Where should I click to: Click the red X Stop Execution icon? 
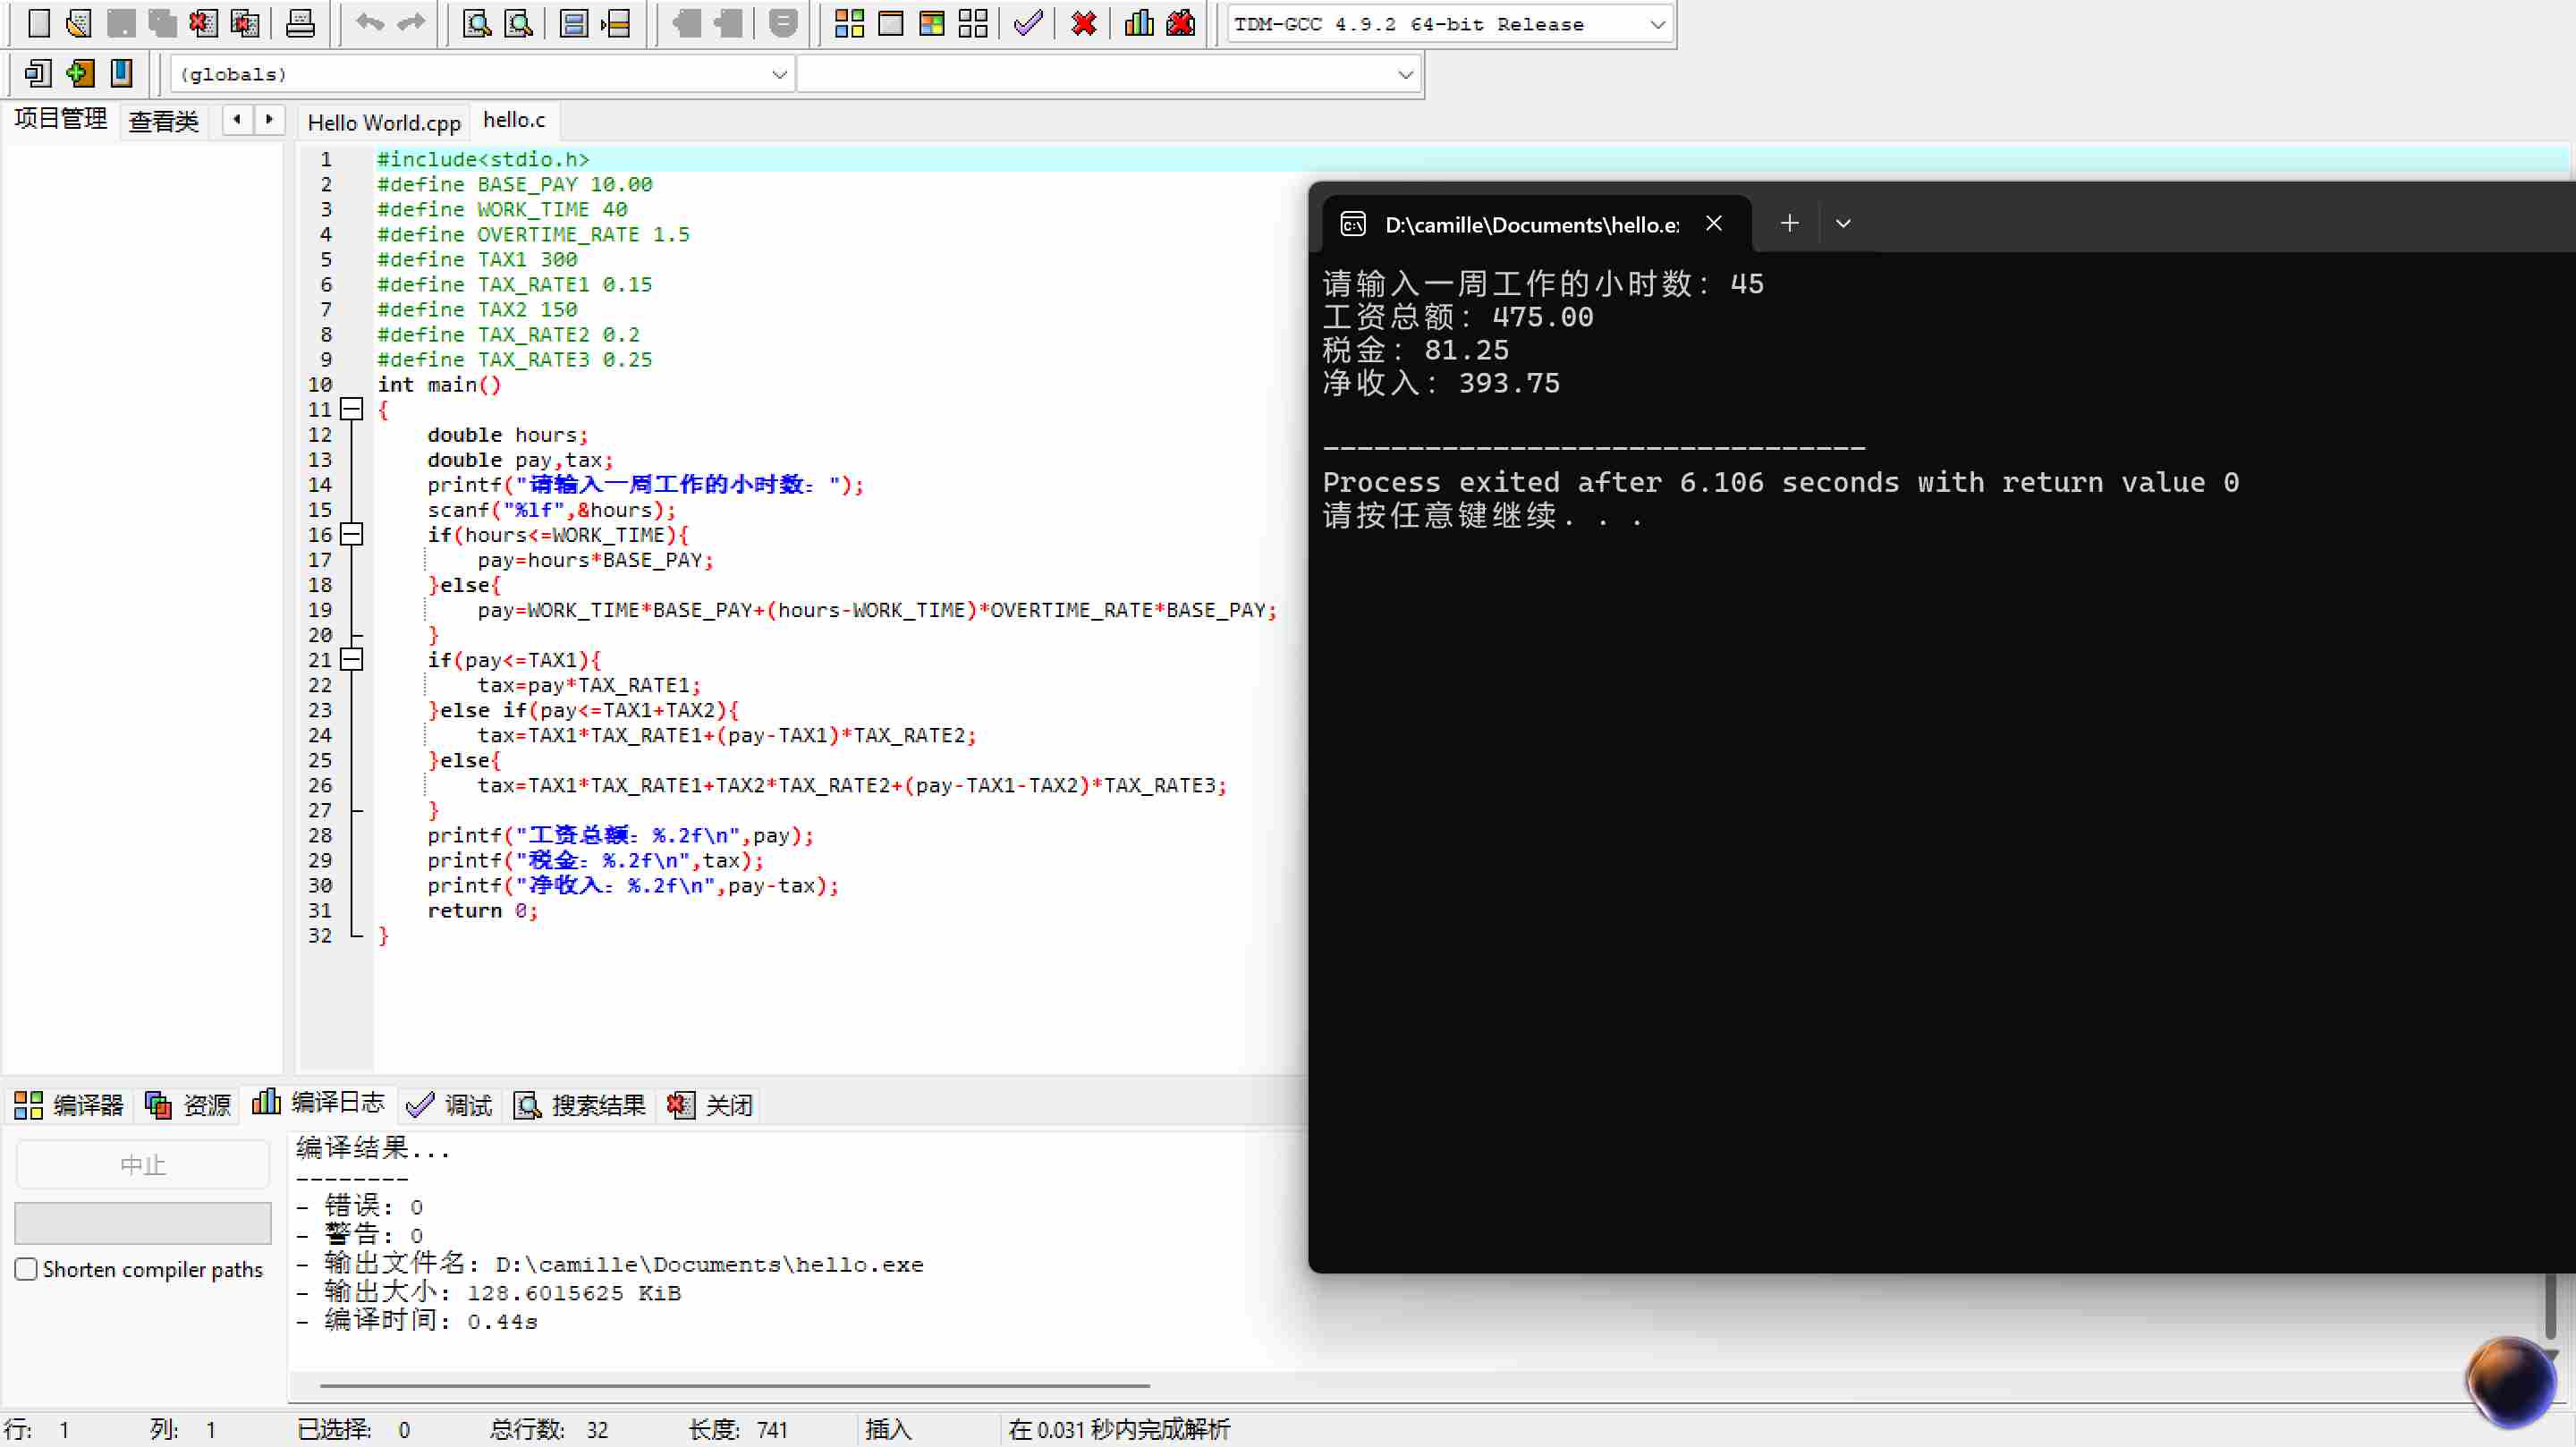(x=1084, y=23)
